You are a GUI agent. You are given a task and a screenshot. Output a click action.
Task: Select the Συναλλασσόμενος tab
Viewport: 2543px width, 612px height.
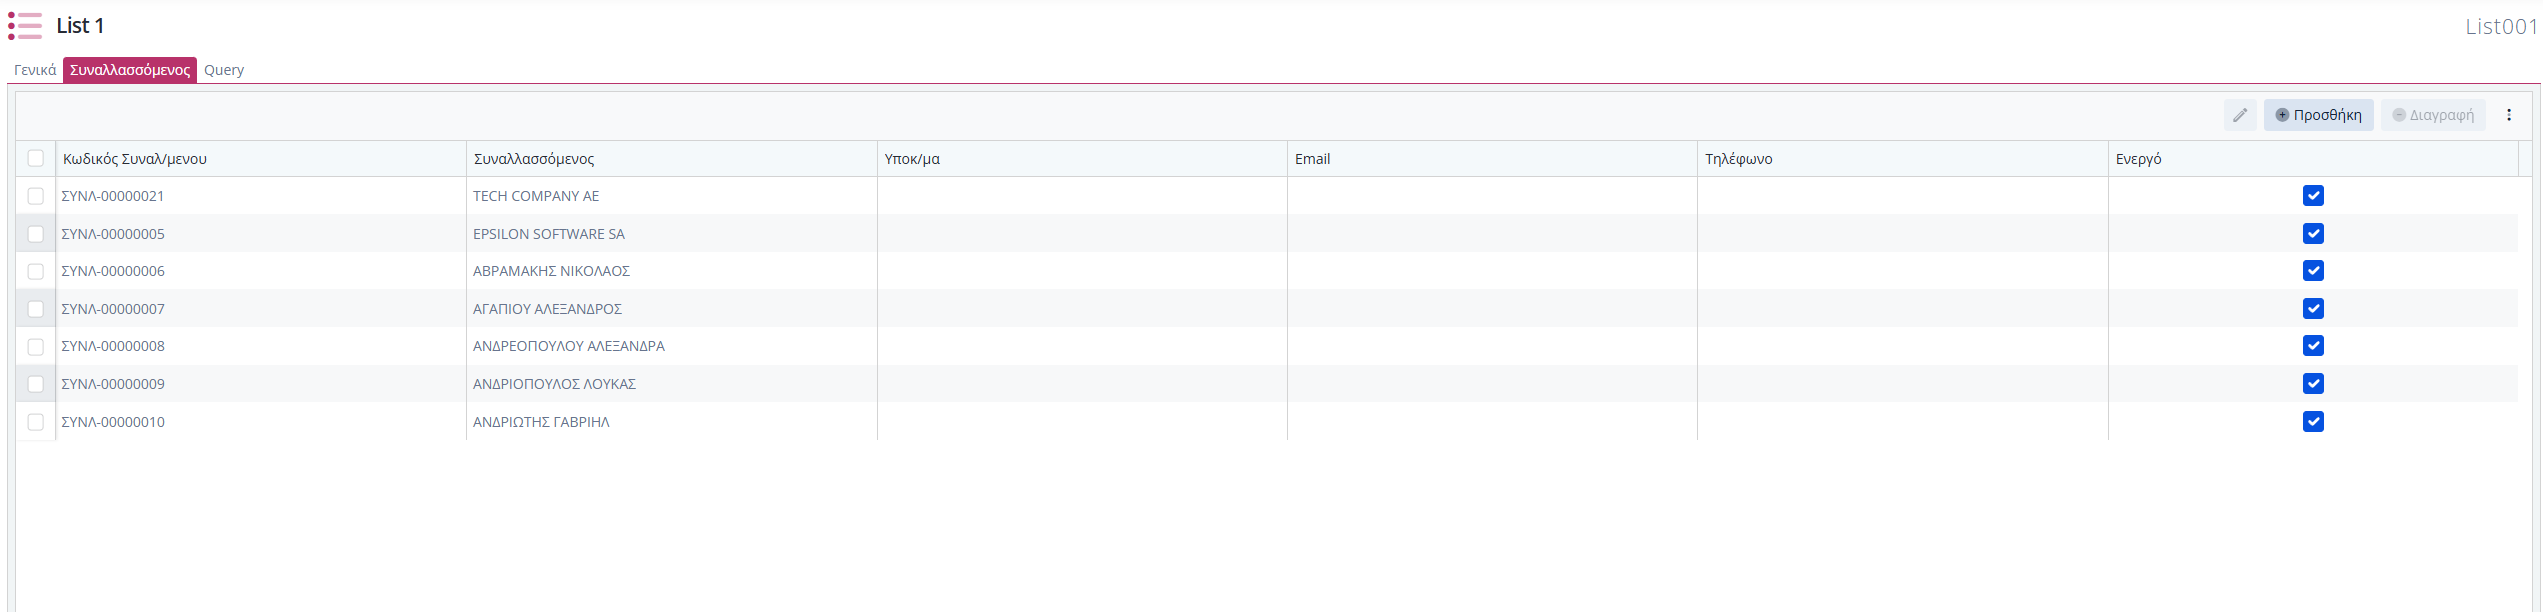[x=130, y=70]
